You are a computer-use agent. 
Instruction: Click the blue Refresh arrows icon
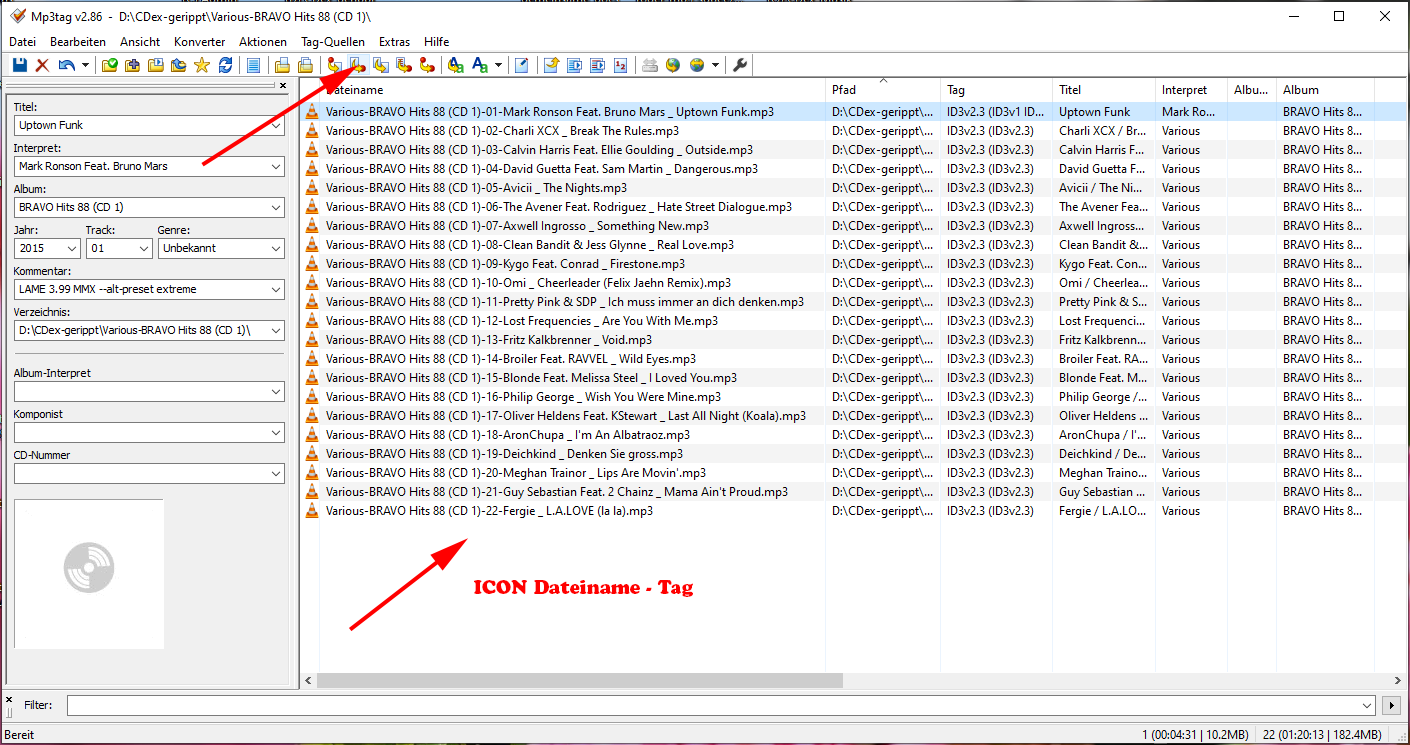(225, 65)
